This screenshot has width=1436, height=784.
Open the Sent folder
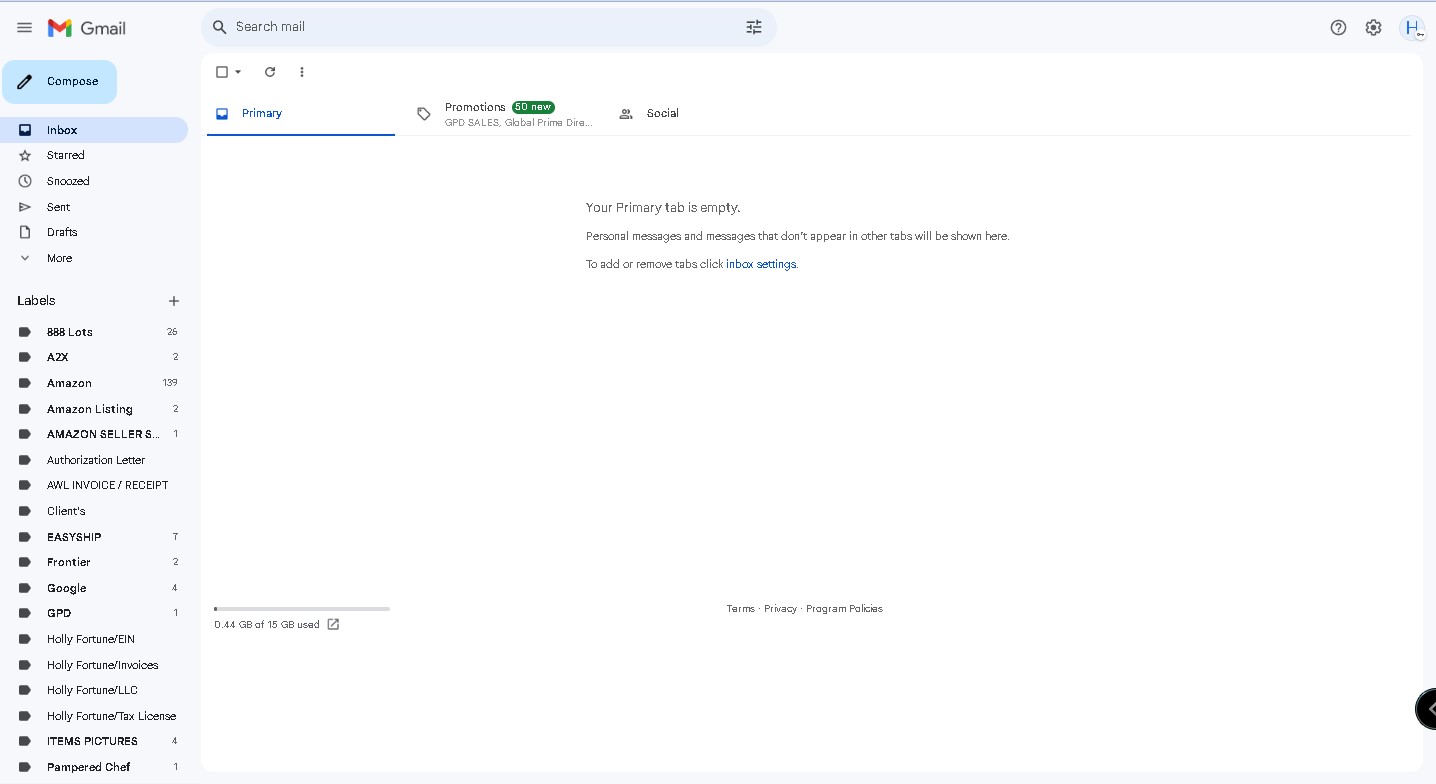(94, 207)
